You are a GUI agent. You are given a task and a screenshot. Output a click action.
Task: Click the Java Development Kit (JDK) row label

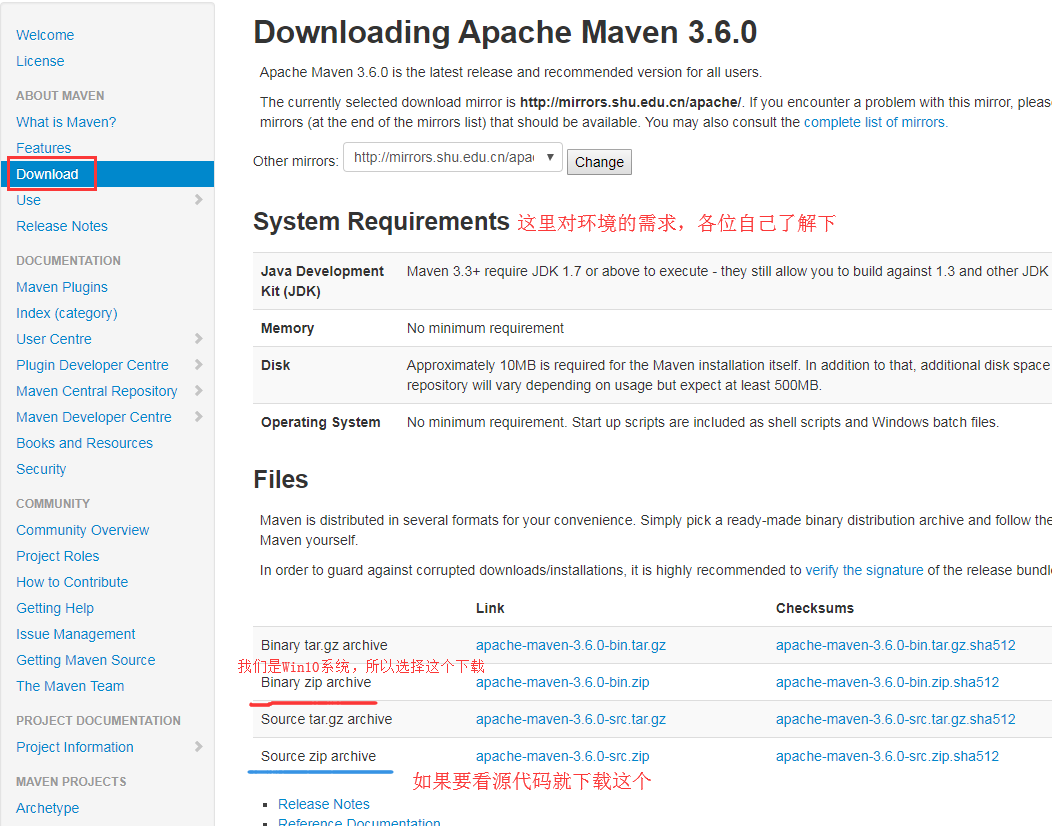(322, 281)
